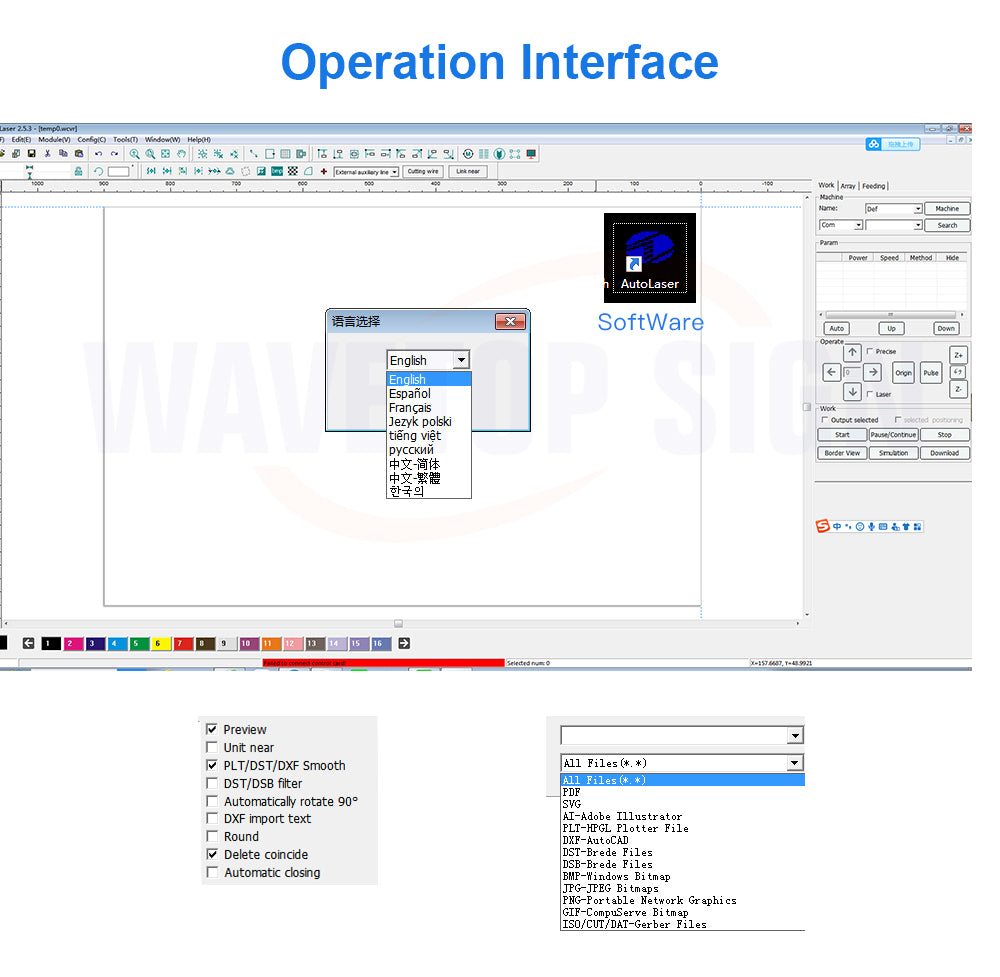This screenshot has height=977, width=1000.
Task: Check the Unit near option
Action: (212, 748)
